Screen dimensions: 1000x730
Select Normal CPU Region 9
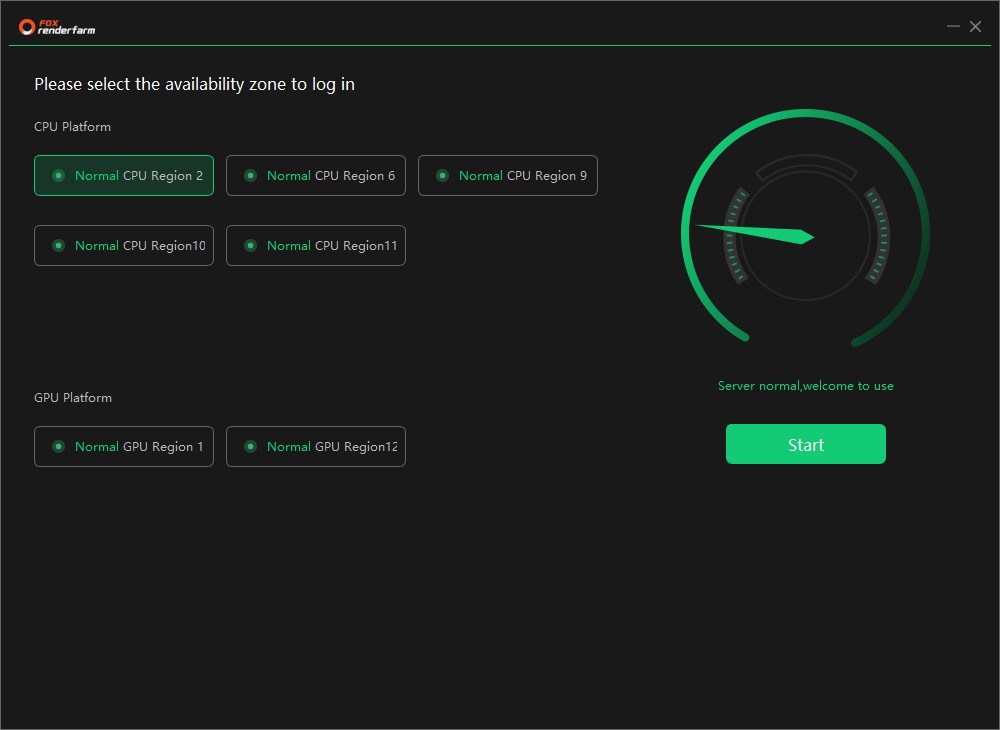(x=508, y=175)
